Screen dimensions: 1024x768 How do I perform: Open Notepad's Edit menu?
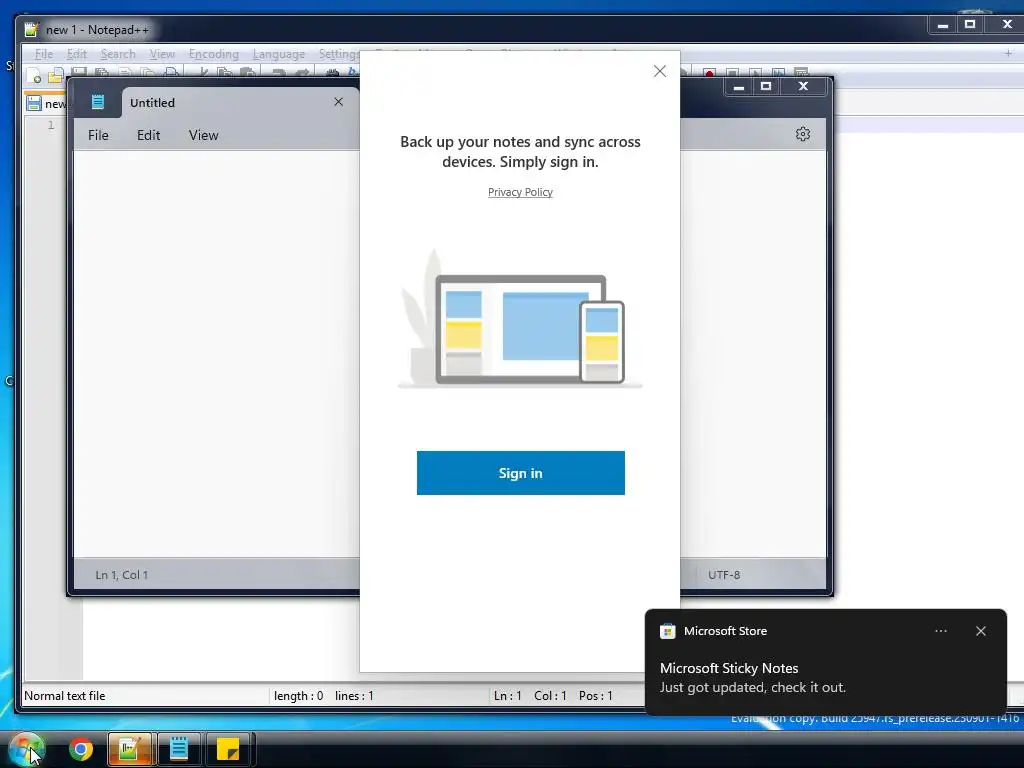(x=148, y=135)
